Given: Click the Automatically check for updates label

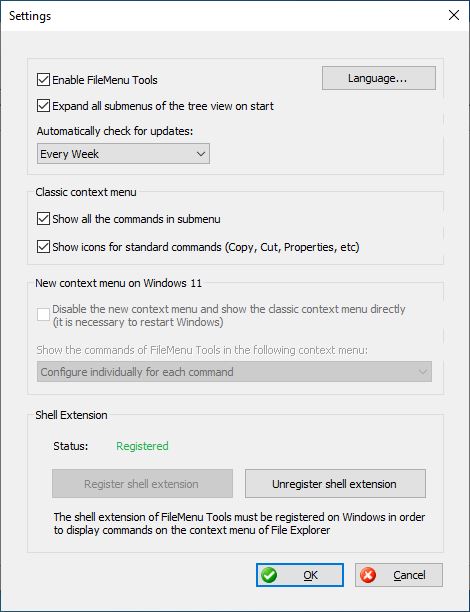Looking at the screenshot, I should (x=115, y=131).
